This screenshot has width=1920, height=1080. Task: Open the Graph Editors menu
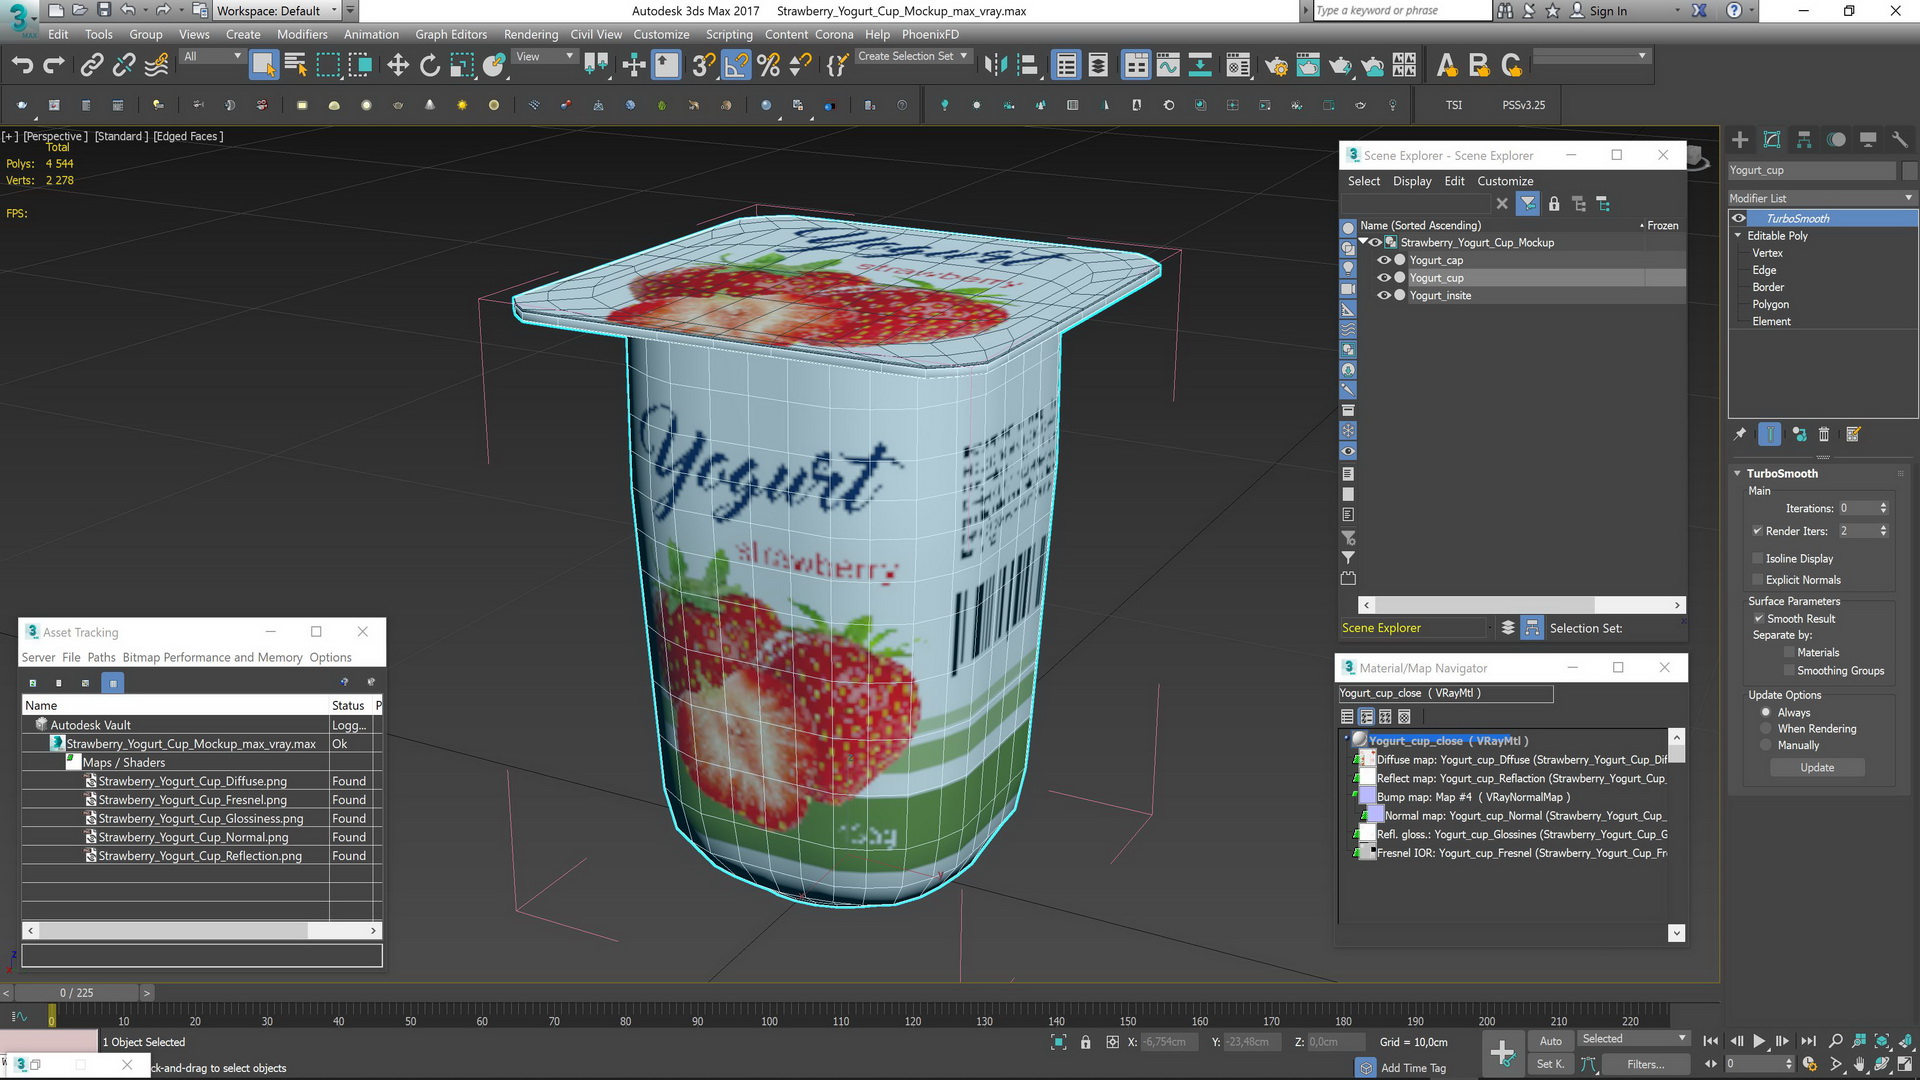pos(451,34)
